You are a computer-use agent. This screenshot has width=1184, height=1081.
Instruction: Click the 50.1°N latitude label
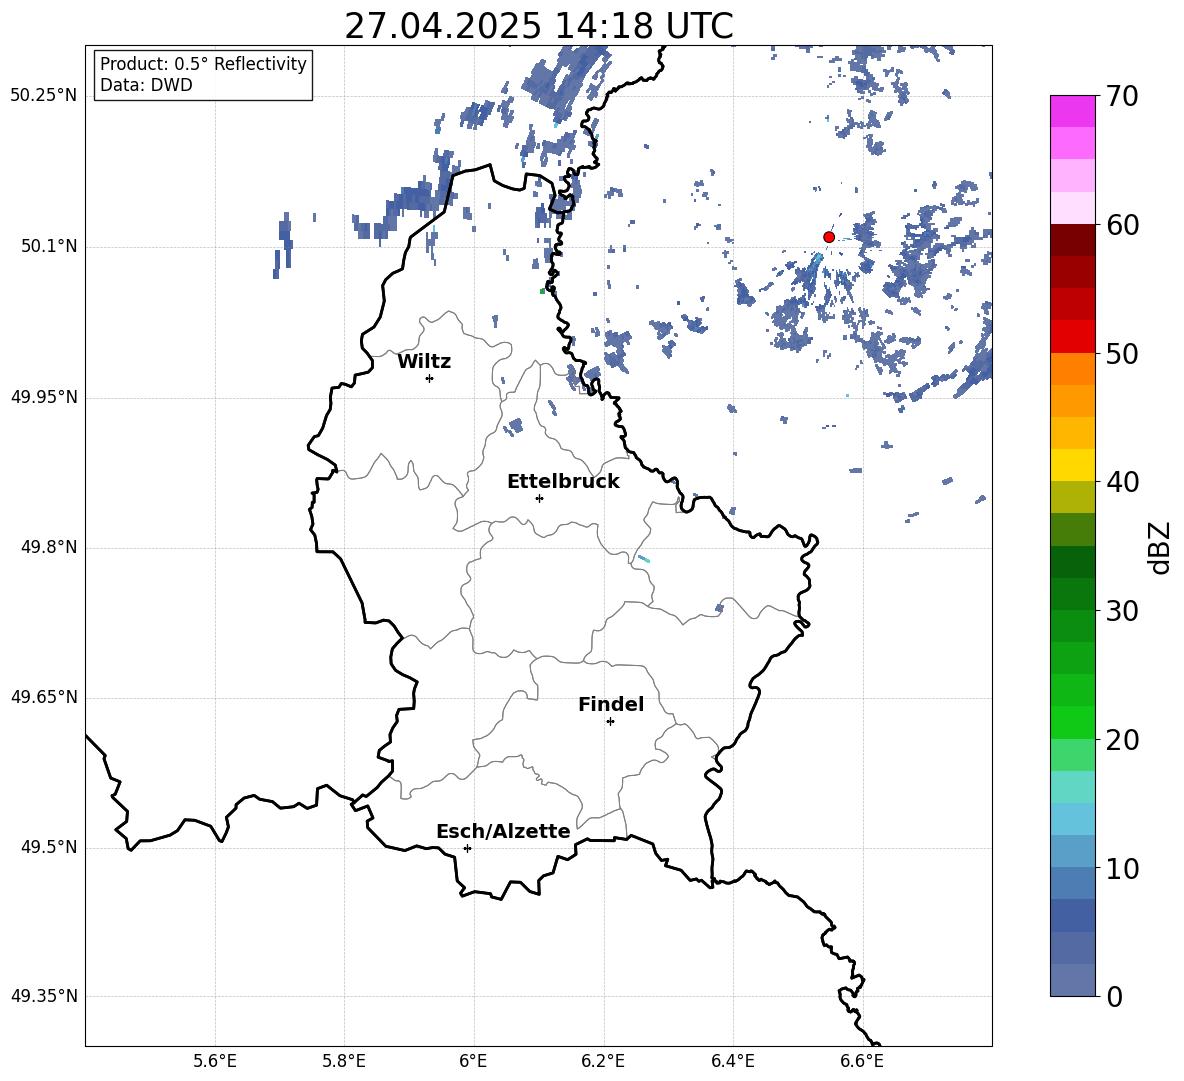click(x=49, y=247)
